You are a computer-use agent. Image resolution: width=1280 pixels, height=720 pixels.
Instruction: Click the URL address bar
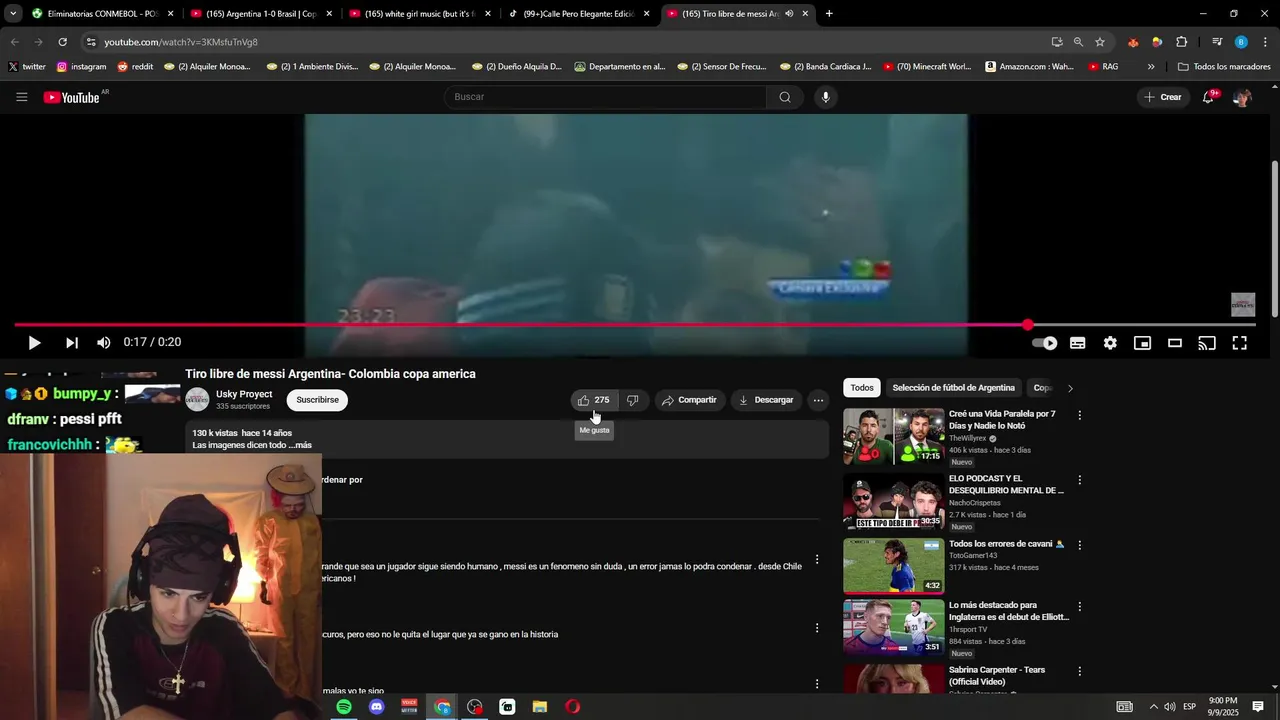[x=560, y=42]
